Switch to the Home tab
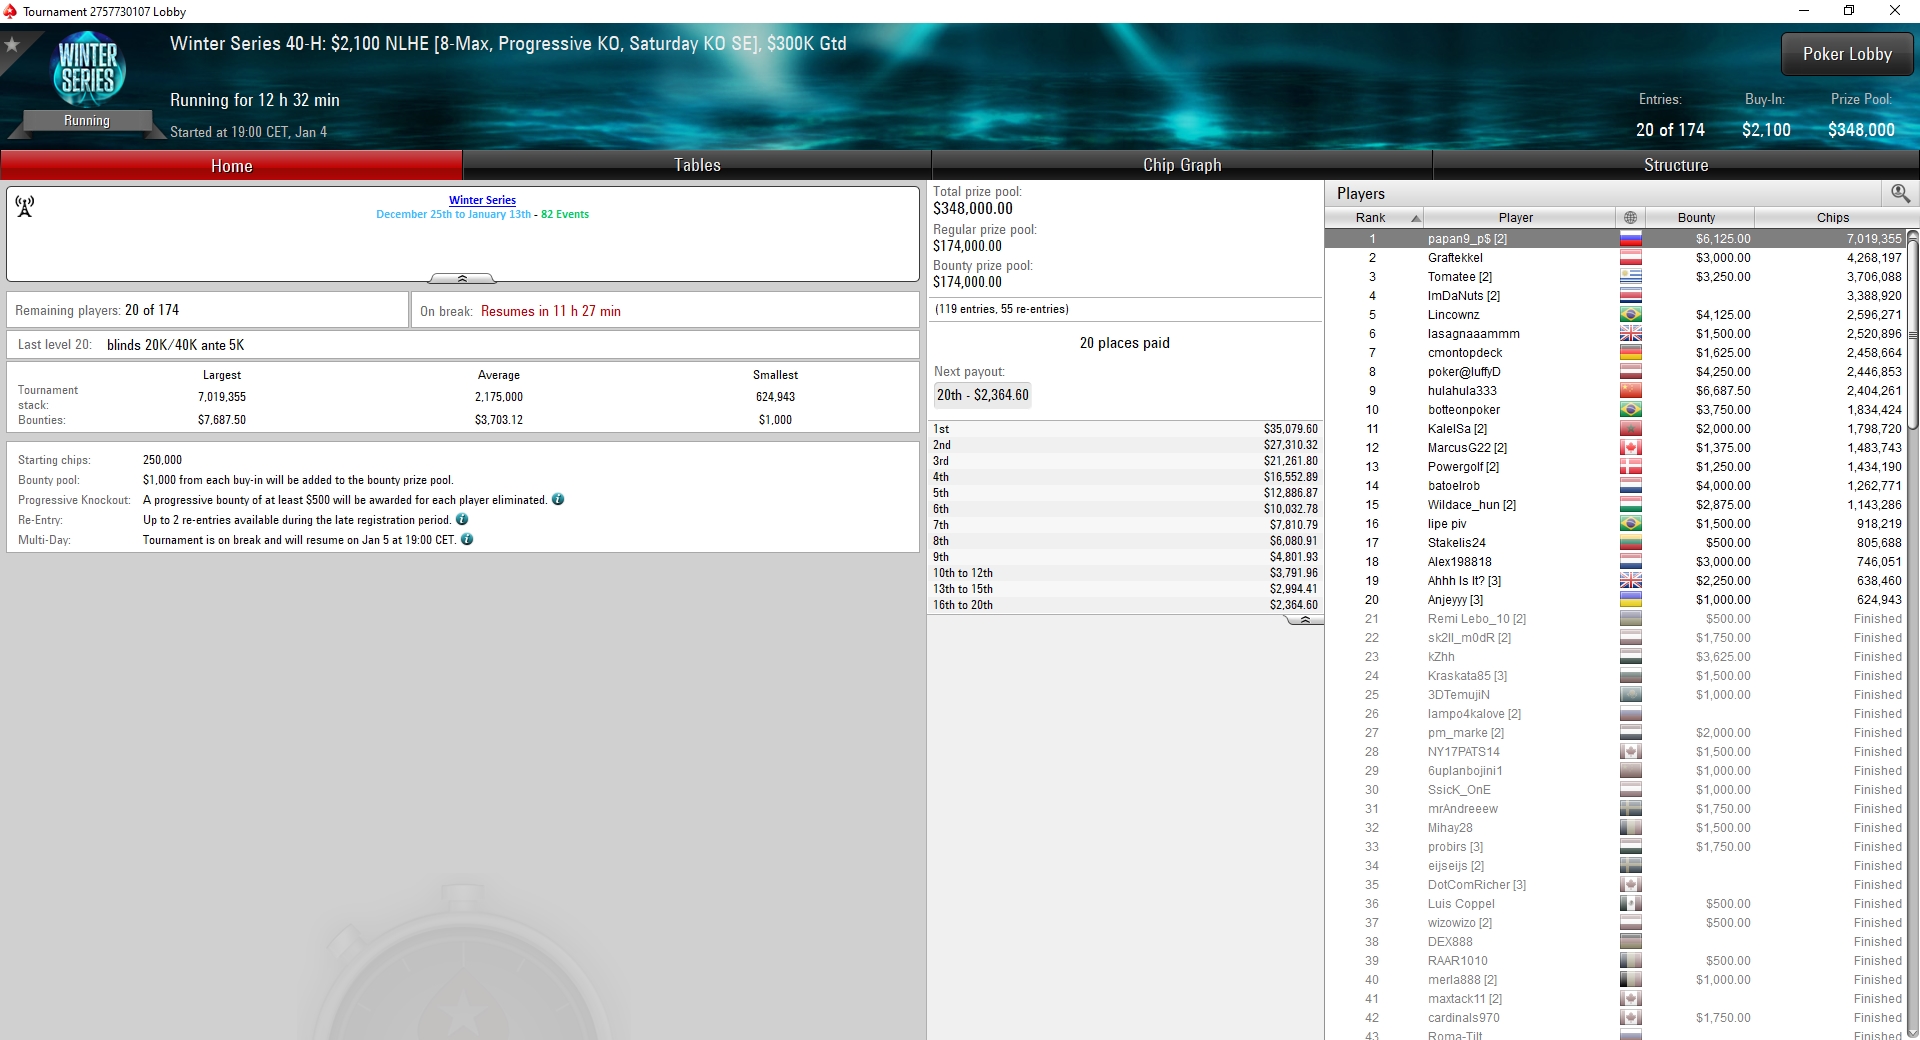This screenshot has height=1040, width=1920. pyautogui.click(x=231, y=165)
